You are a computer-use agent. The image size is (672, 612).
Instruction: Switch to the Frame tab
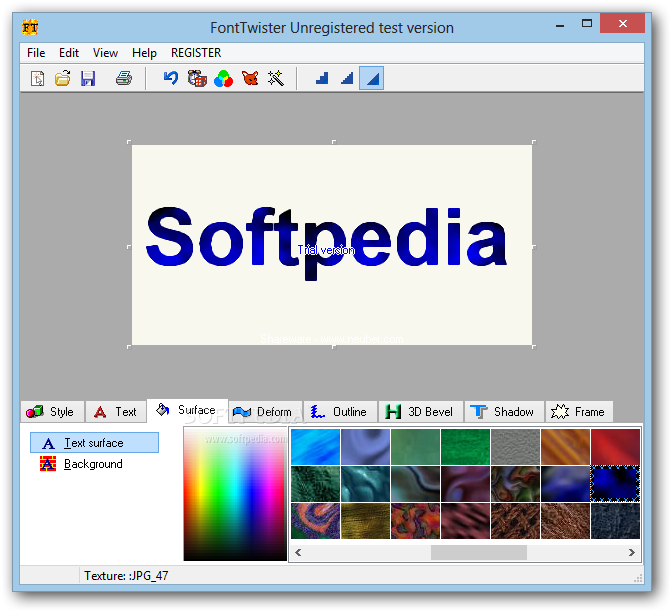tap(579, 412)
